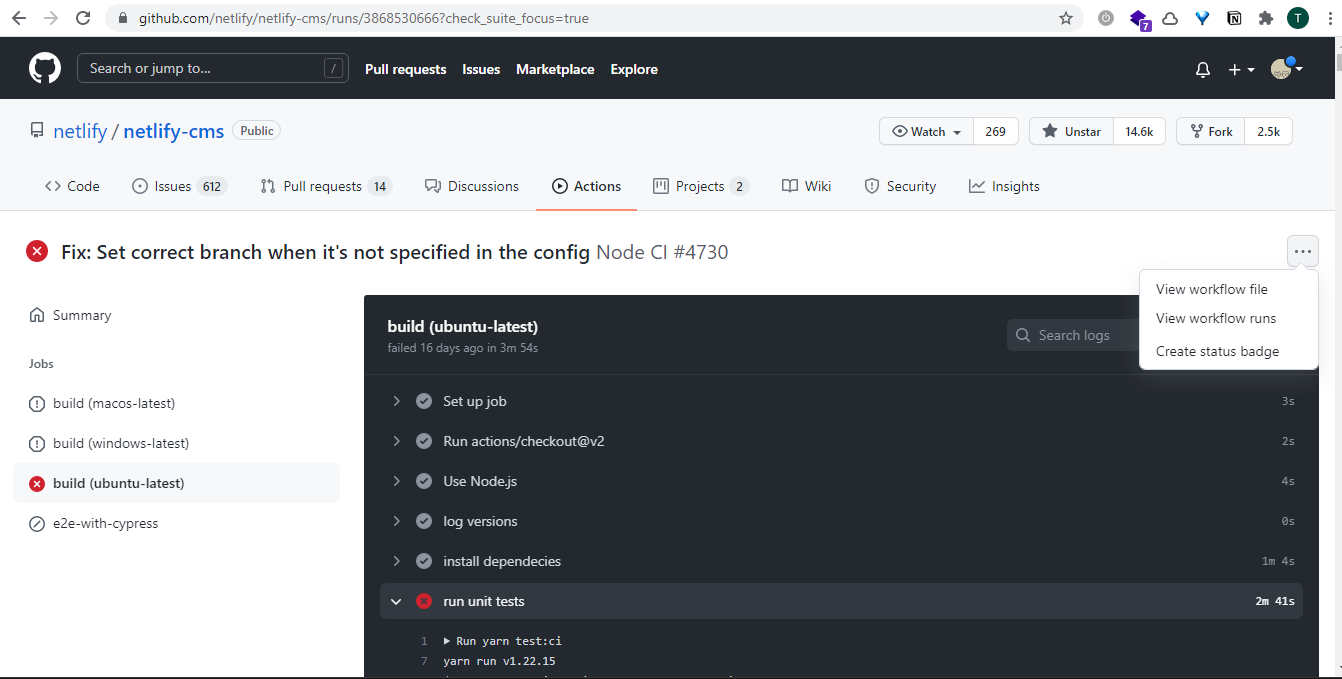
Task: Click the browser back arrow
Action: [20, 18]
